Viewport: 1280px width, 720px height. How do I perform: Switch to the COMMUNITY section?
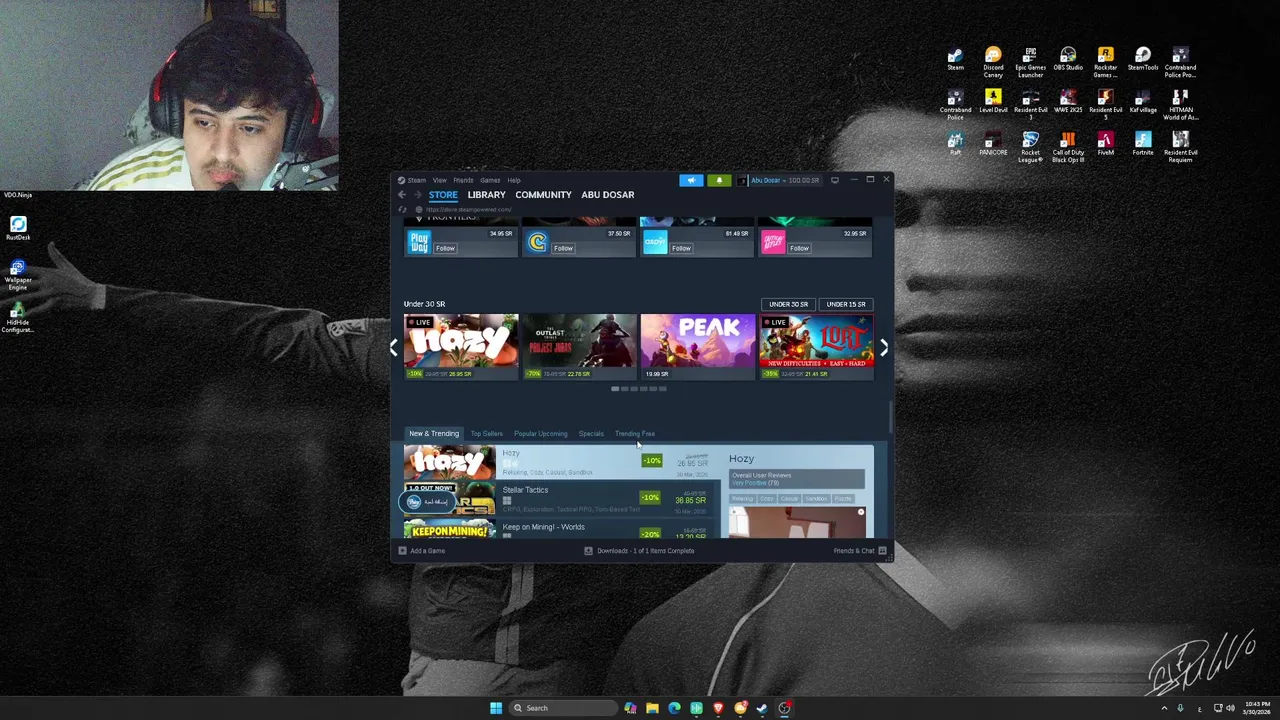click(x=543, y=195)
